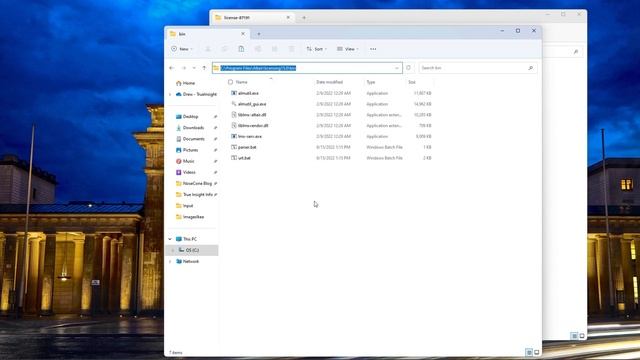
Task: Click the magnifier icon in the Search bin box
Action: tap(530, 68)
